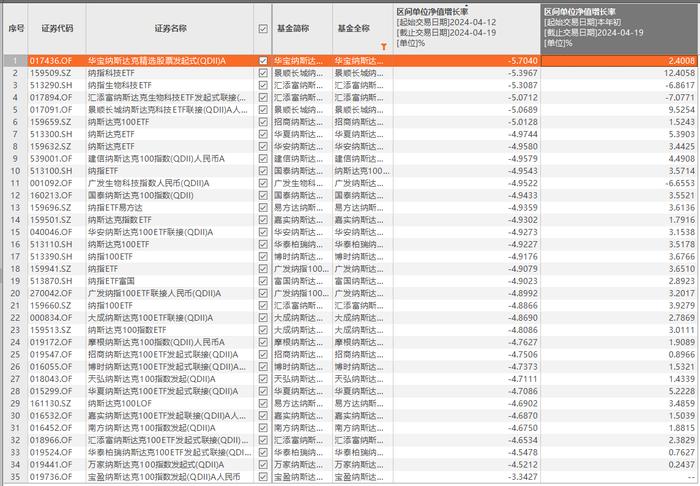Toggle checkbox for 纳指科技ETF row
Image resolution: width=700 pixels, height=486 pixels.
point(263,73)
